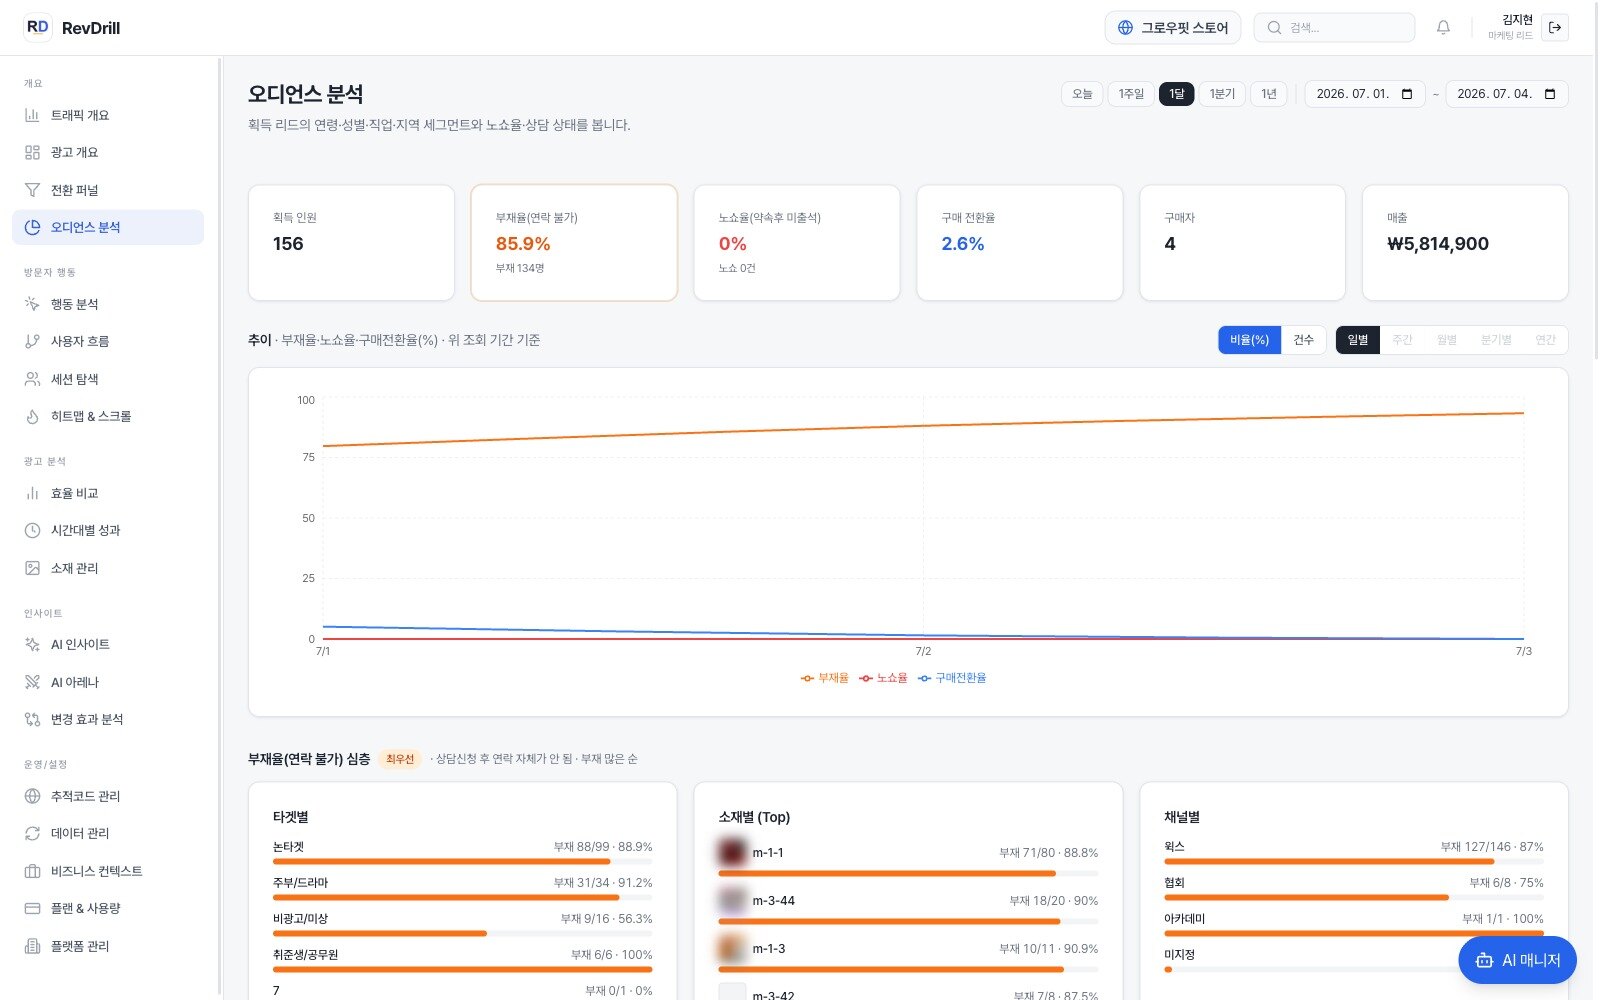Switch chart to 비율(%) mode
The height and width of the screenshot is (1000, 1600).
[1249, 340]
